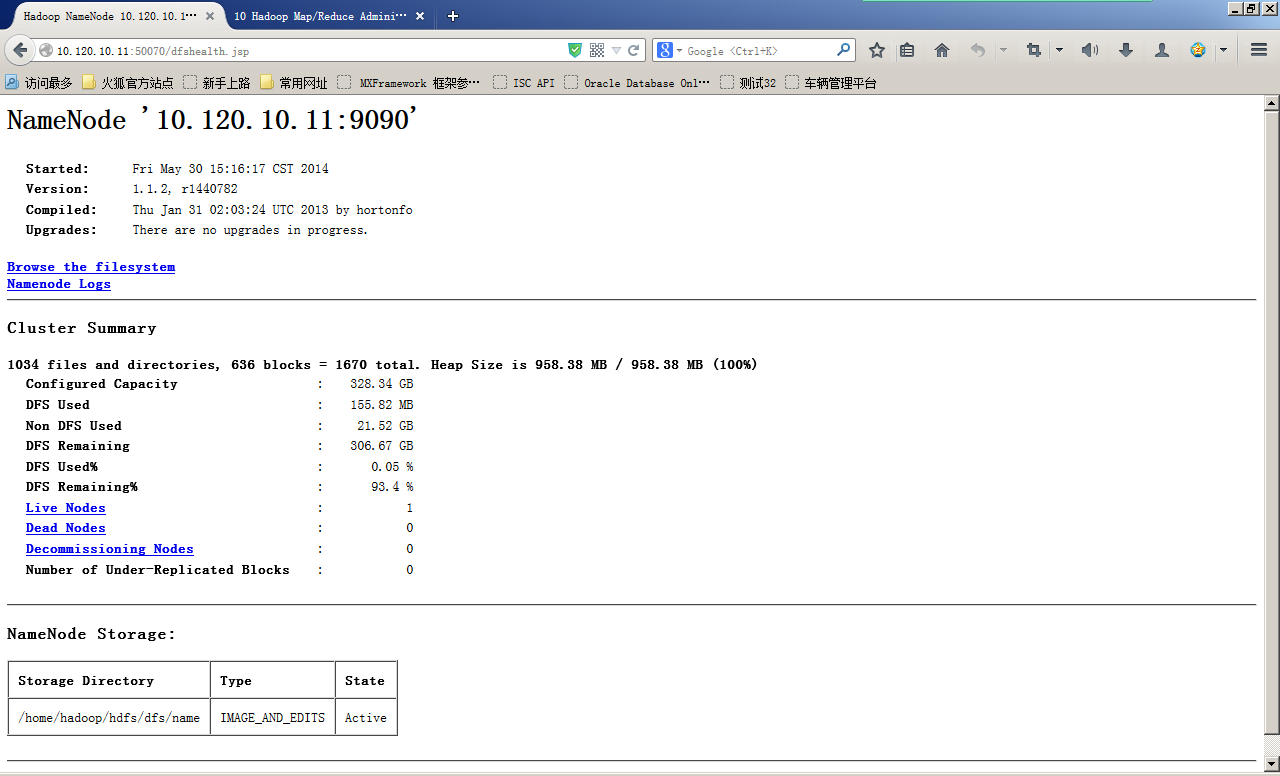
Task: Click the Google search input field
Action: click(760, 50)
